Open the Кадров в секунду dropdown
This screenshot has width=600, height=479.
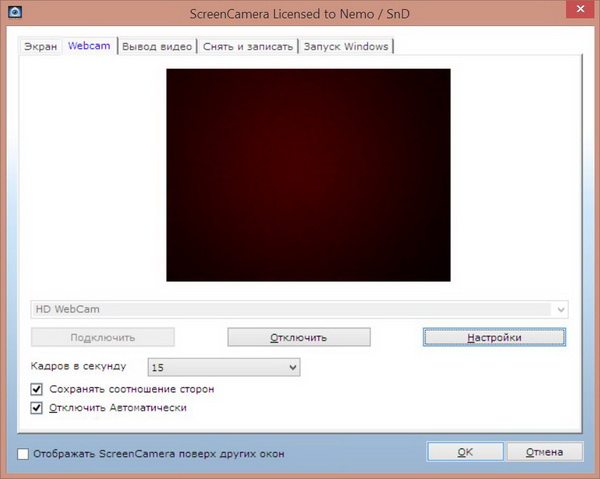coord(224,368)
